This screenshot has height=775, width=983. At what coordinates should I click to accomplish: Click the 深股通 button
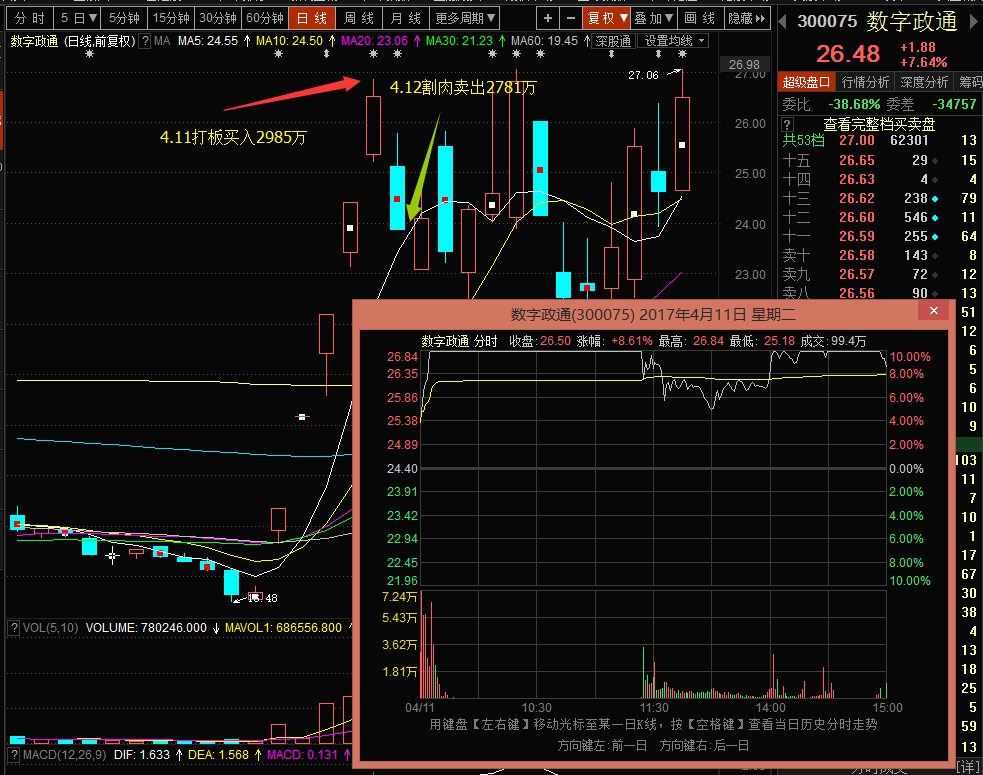pyautogui.click(x=612, y=41)
